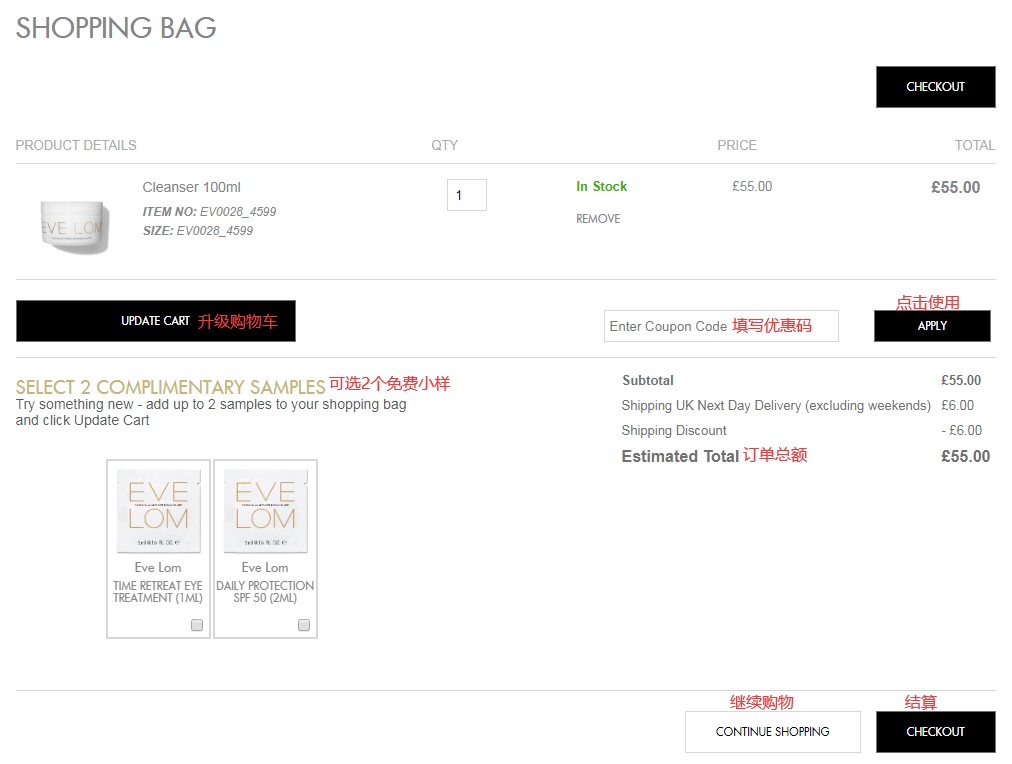This screenshot has width=1012, height=764.
Task: Tick the Daily Protection SPF 50 checkbox
Action: click(304, 625)
